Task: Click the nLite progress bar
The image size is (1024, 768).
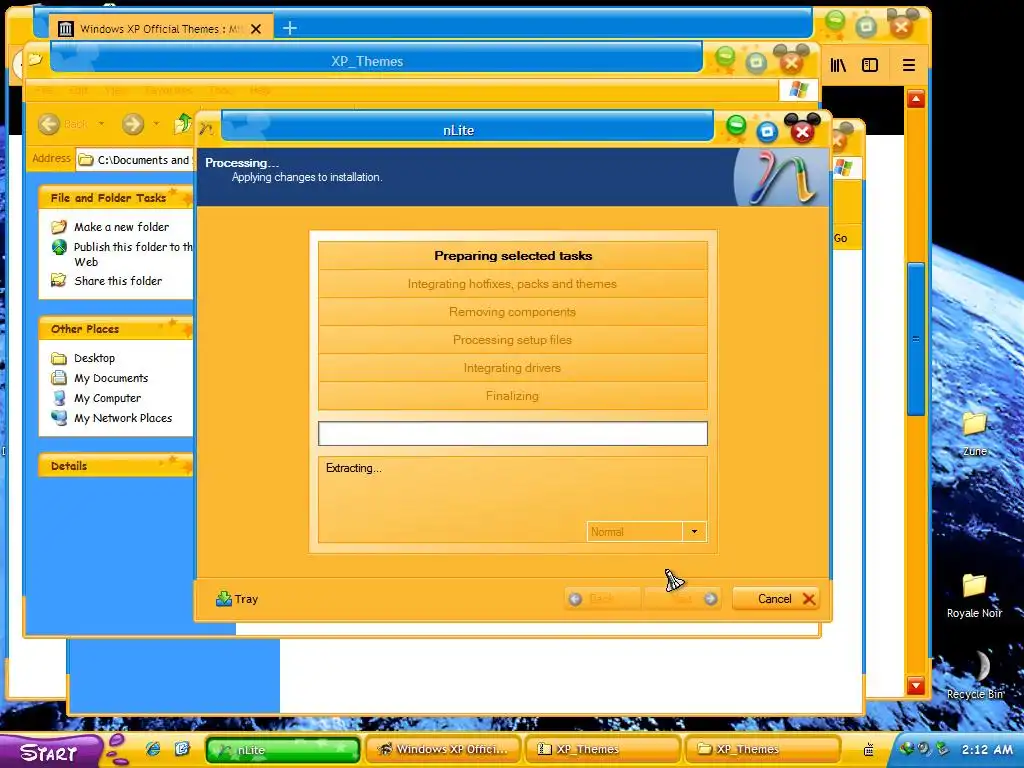Action: tap(513, 434)
